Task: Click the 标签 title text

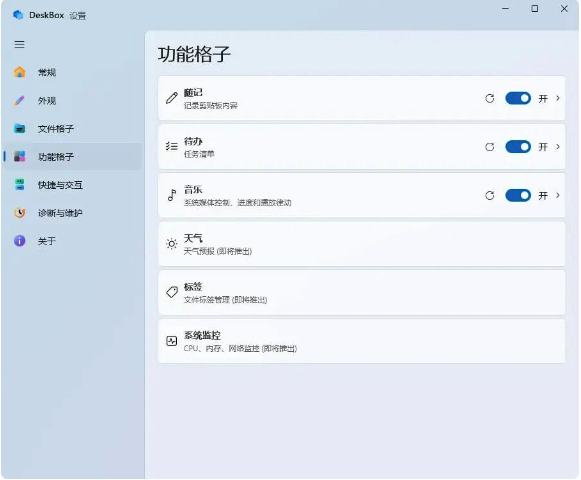Action: 193,287
